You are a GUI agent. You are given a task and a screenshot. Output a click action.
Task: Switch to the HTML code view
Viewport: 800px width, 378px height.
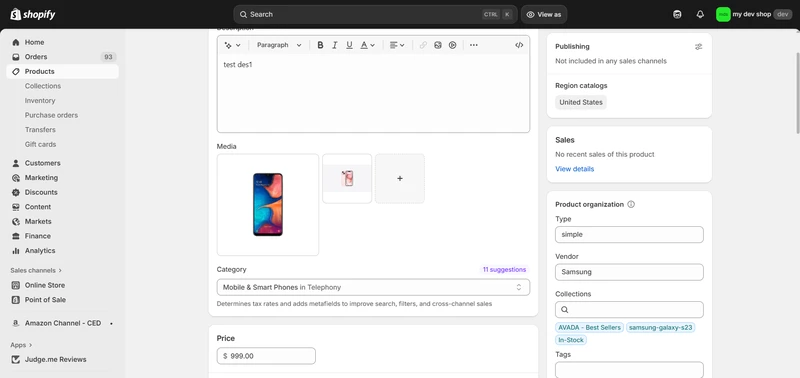point(519,45)
